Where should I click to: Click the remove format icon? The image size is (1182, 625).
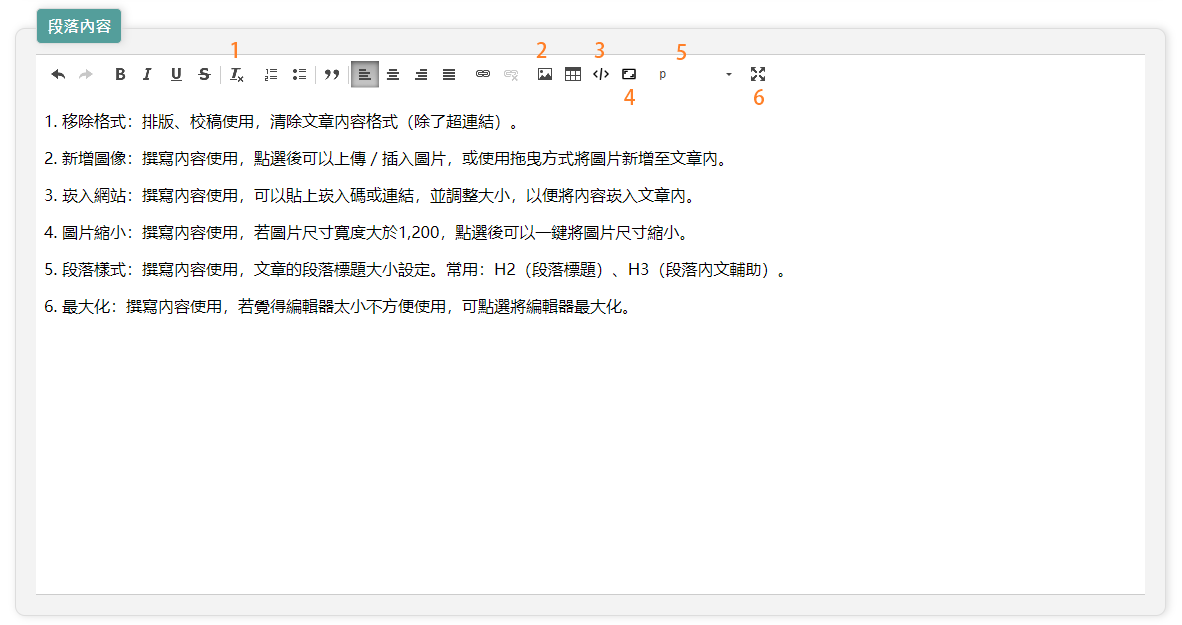coord(237,74)
